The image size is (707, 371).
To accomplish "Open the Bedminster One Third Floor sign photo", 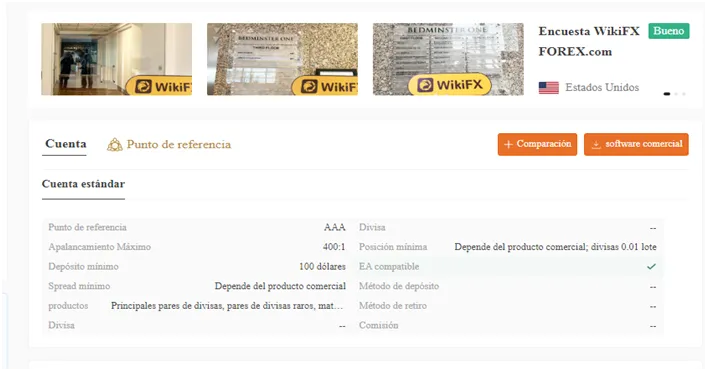I will [282, 59].
